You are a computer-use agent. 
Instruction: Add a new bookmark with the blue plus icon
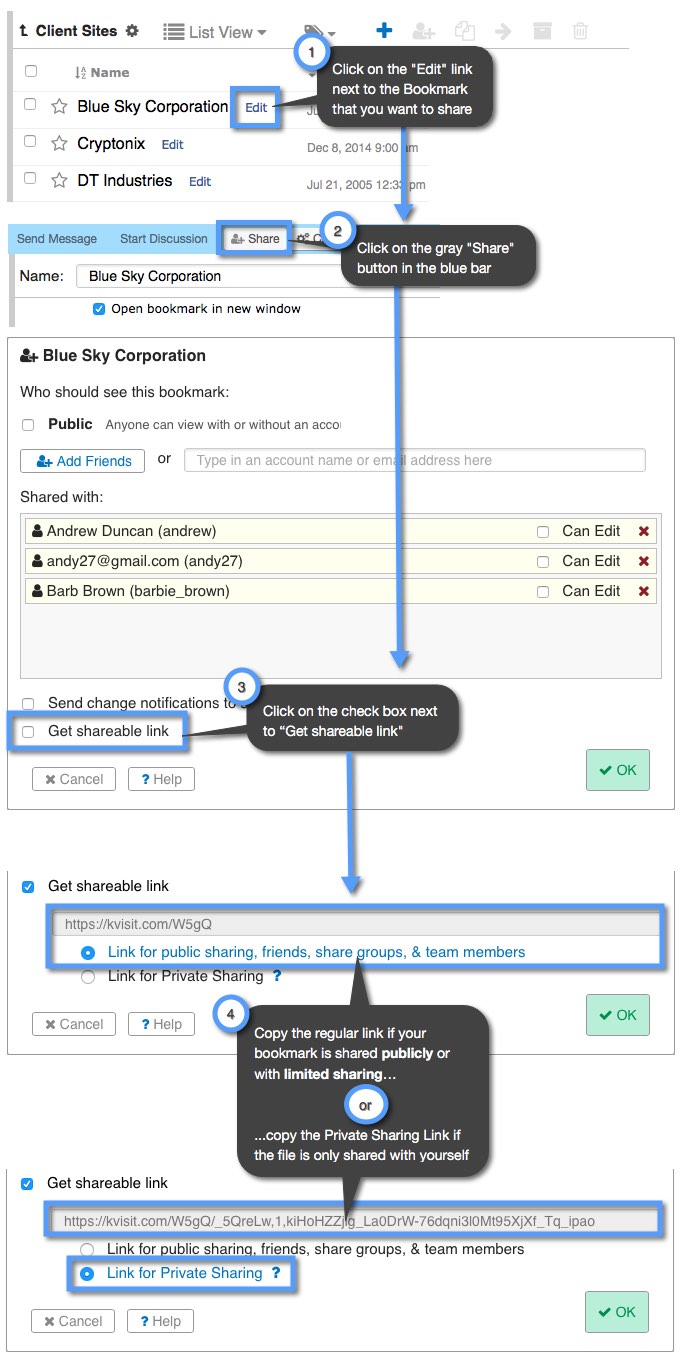pos(384,30)
